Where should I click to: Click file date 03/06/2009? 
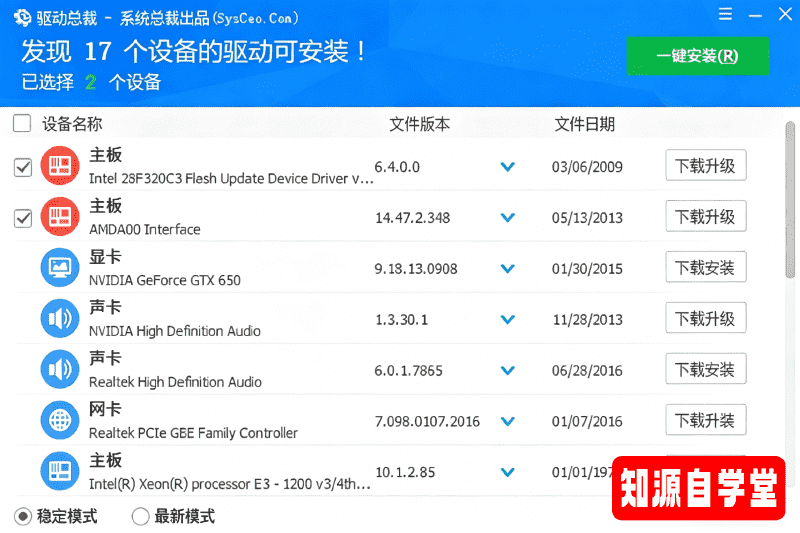(587, 167)
